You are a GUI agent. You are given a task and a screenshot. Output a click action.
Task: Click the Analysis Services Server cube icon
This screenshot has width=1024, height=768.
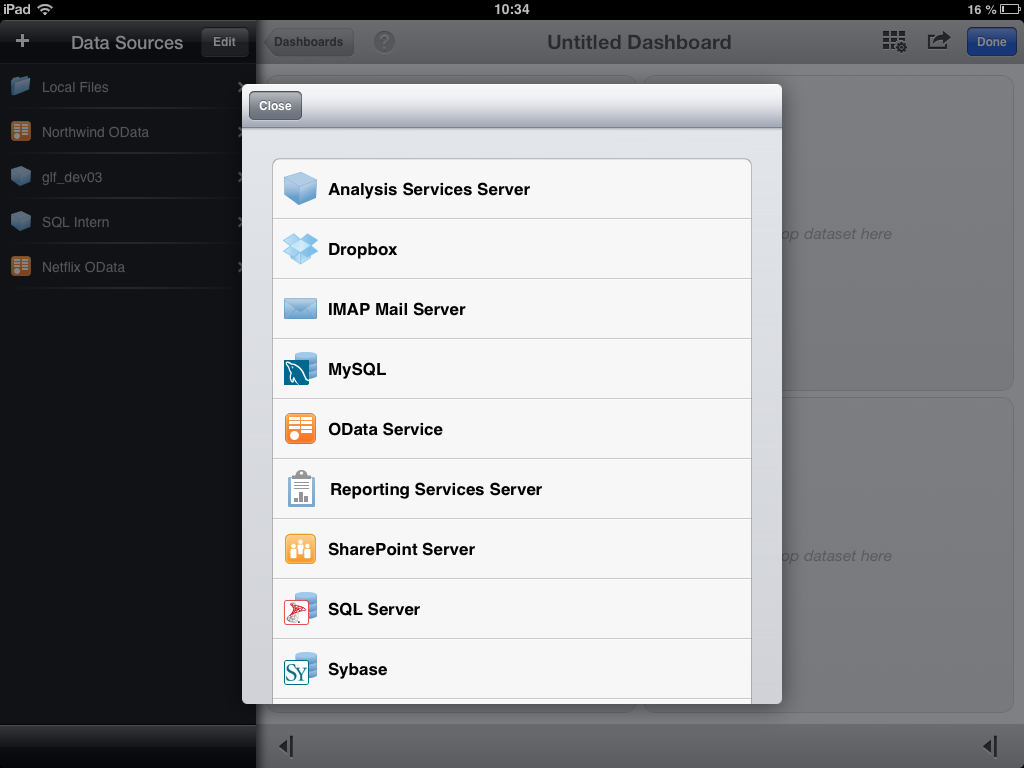click(x=300, y=189)
